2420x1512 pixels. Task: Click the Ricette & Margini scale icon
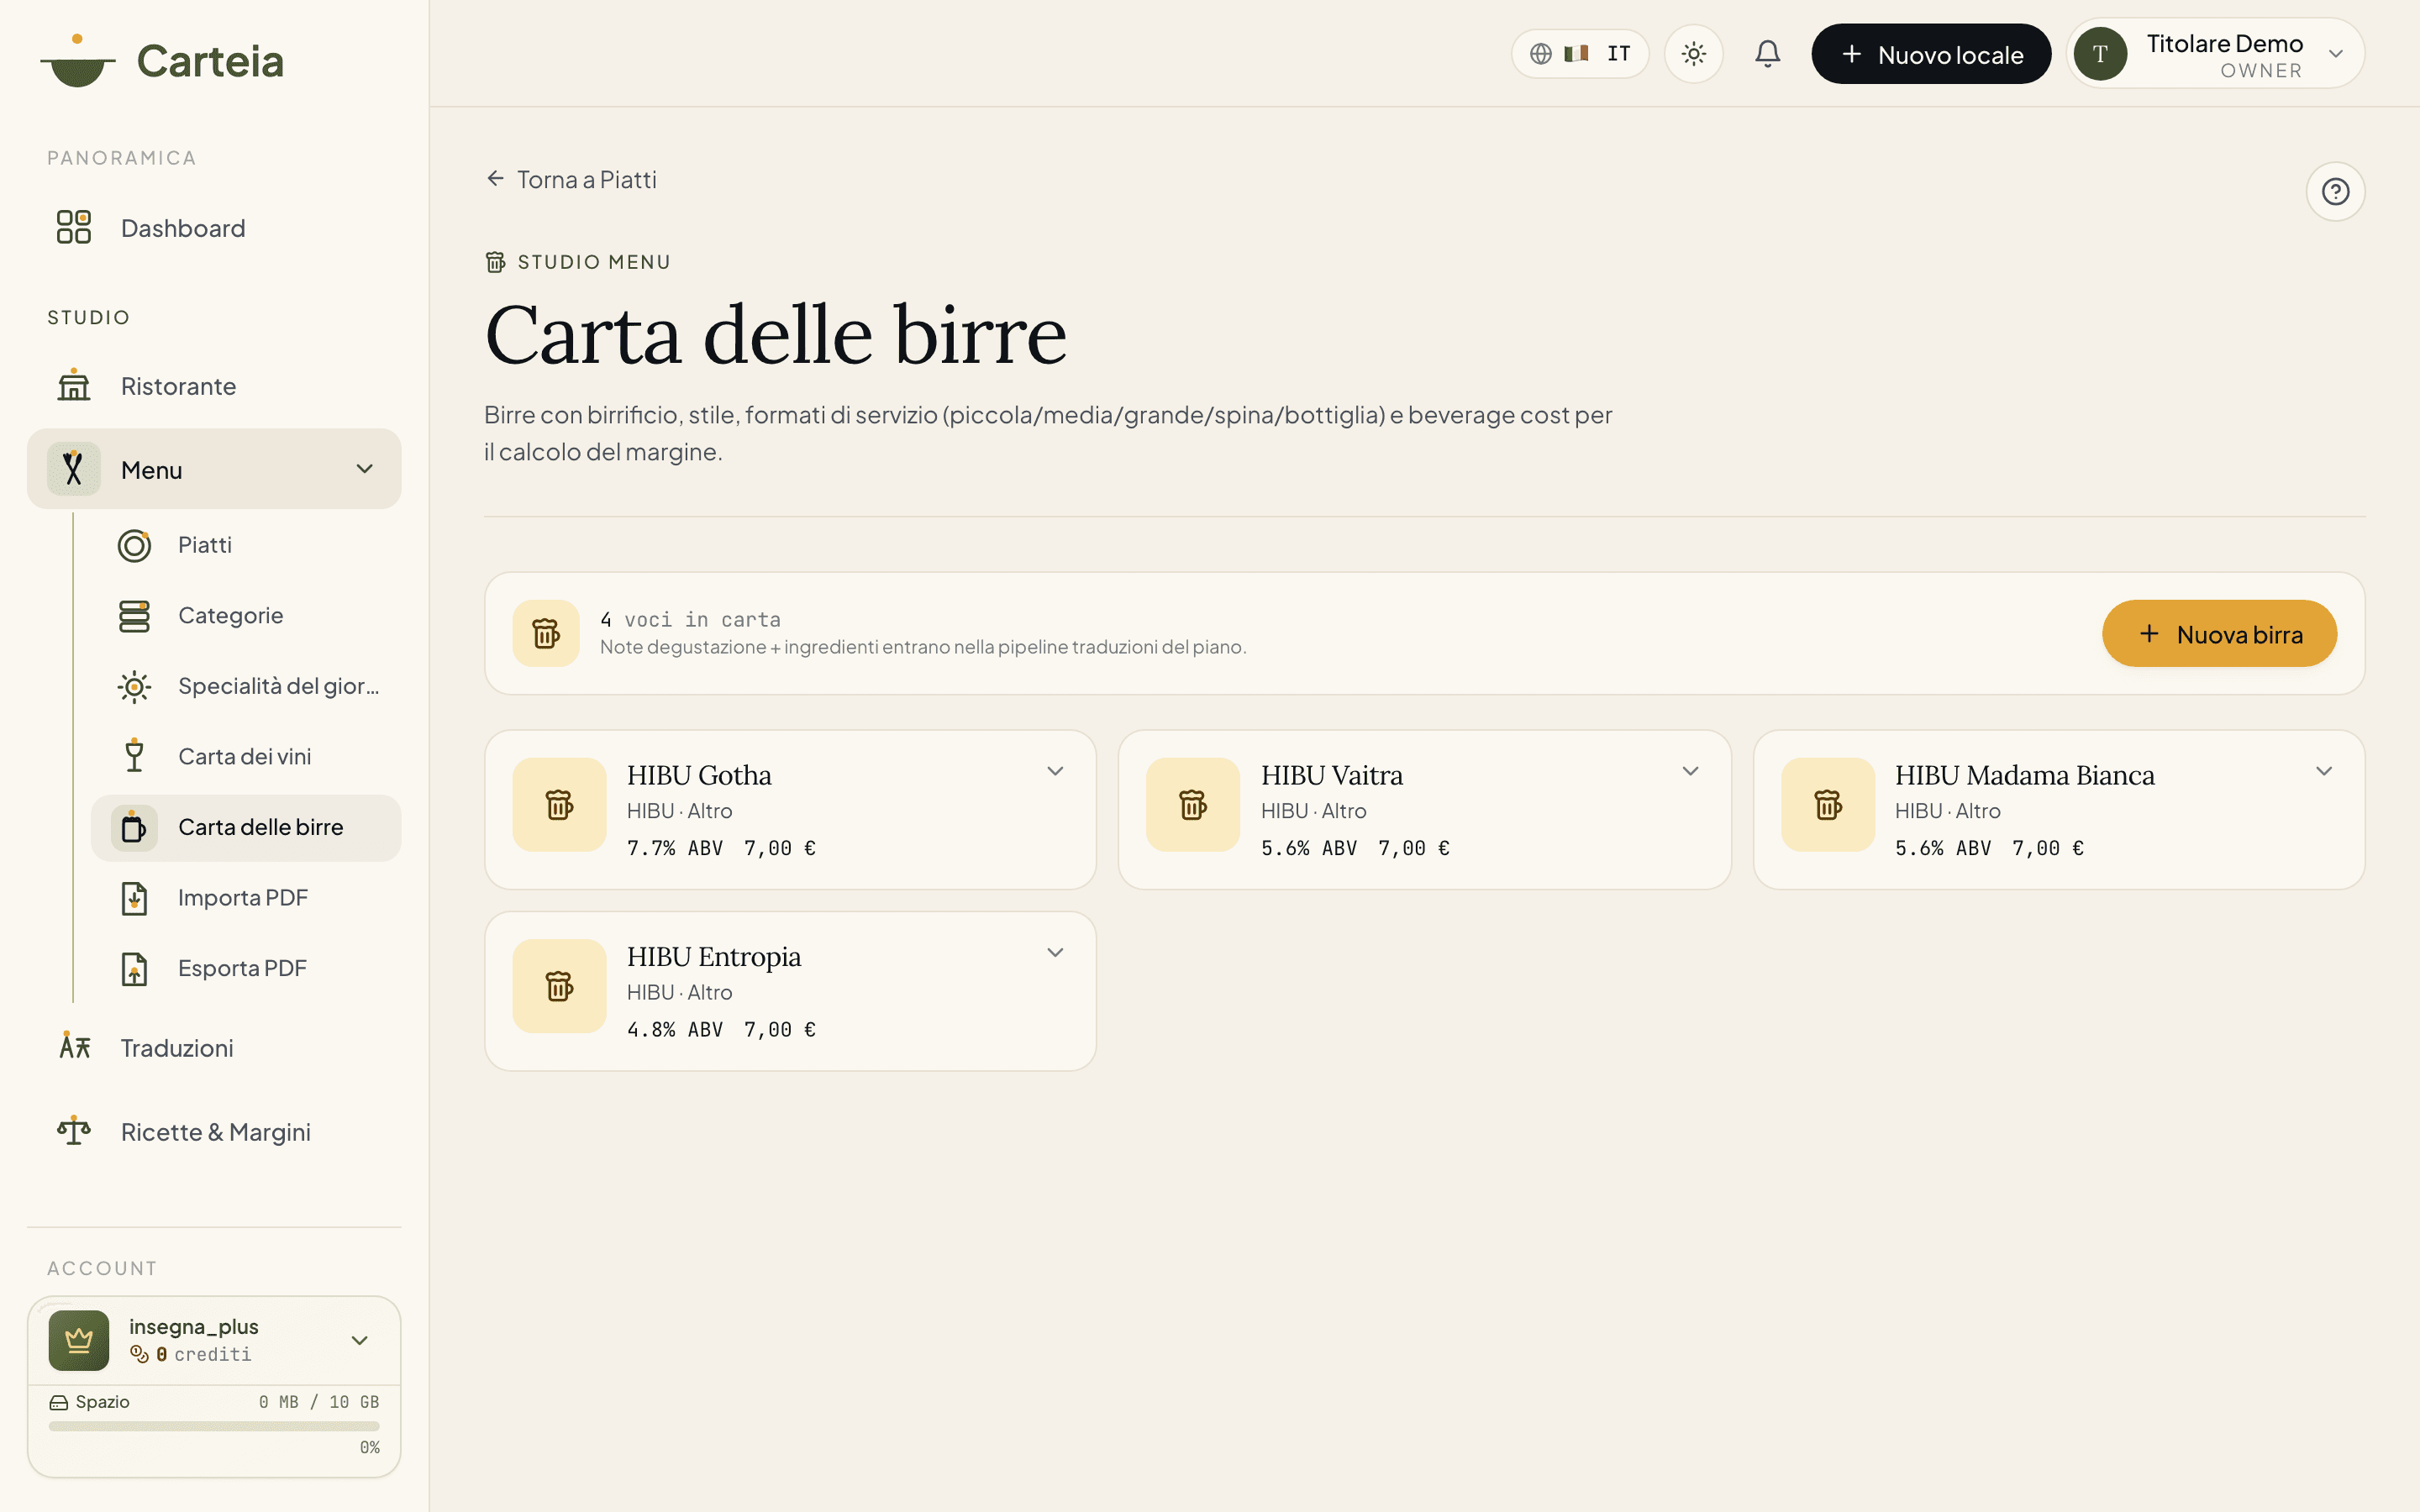point(73,1131)
